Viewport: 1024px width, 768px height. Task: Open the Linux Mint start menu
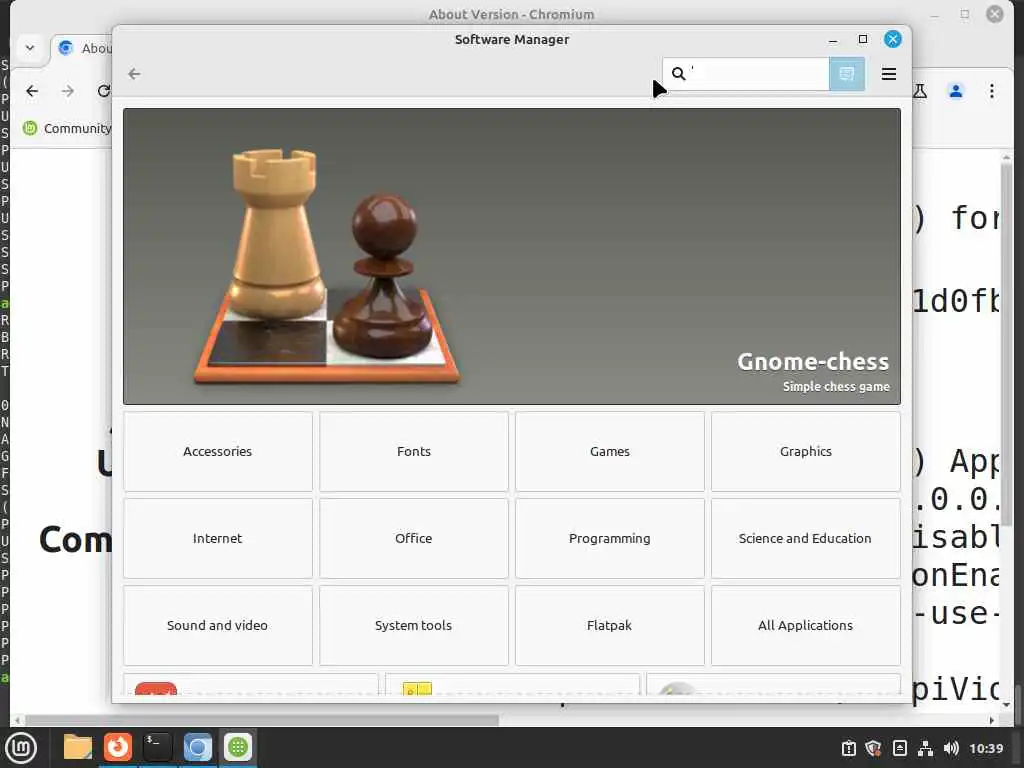click(x=21, y=748)
